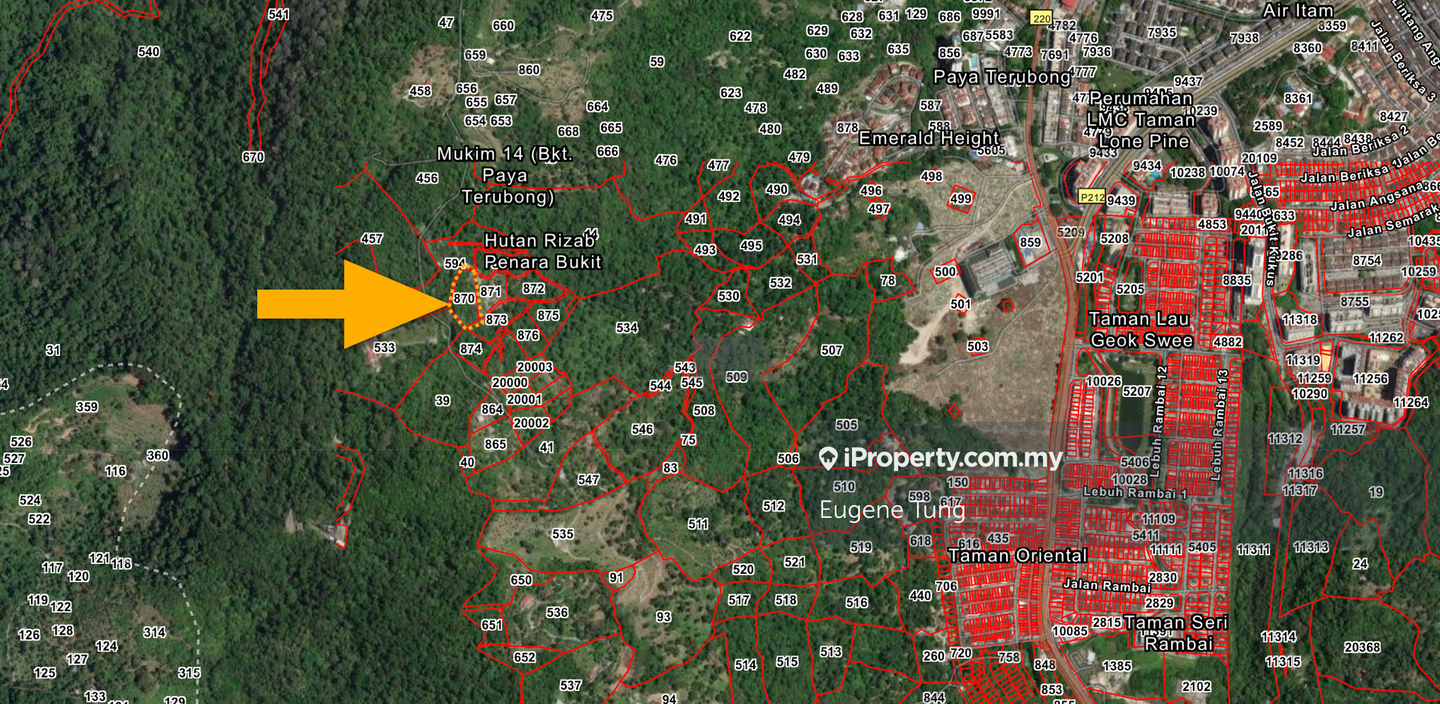Click the Taman Oriental area label
Screen dimensions: 1440x704
(1017, 555)
